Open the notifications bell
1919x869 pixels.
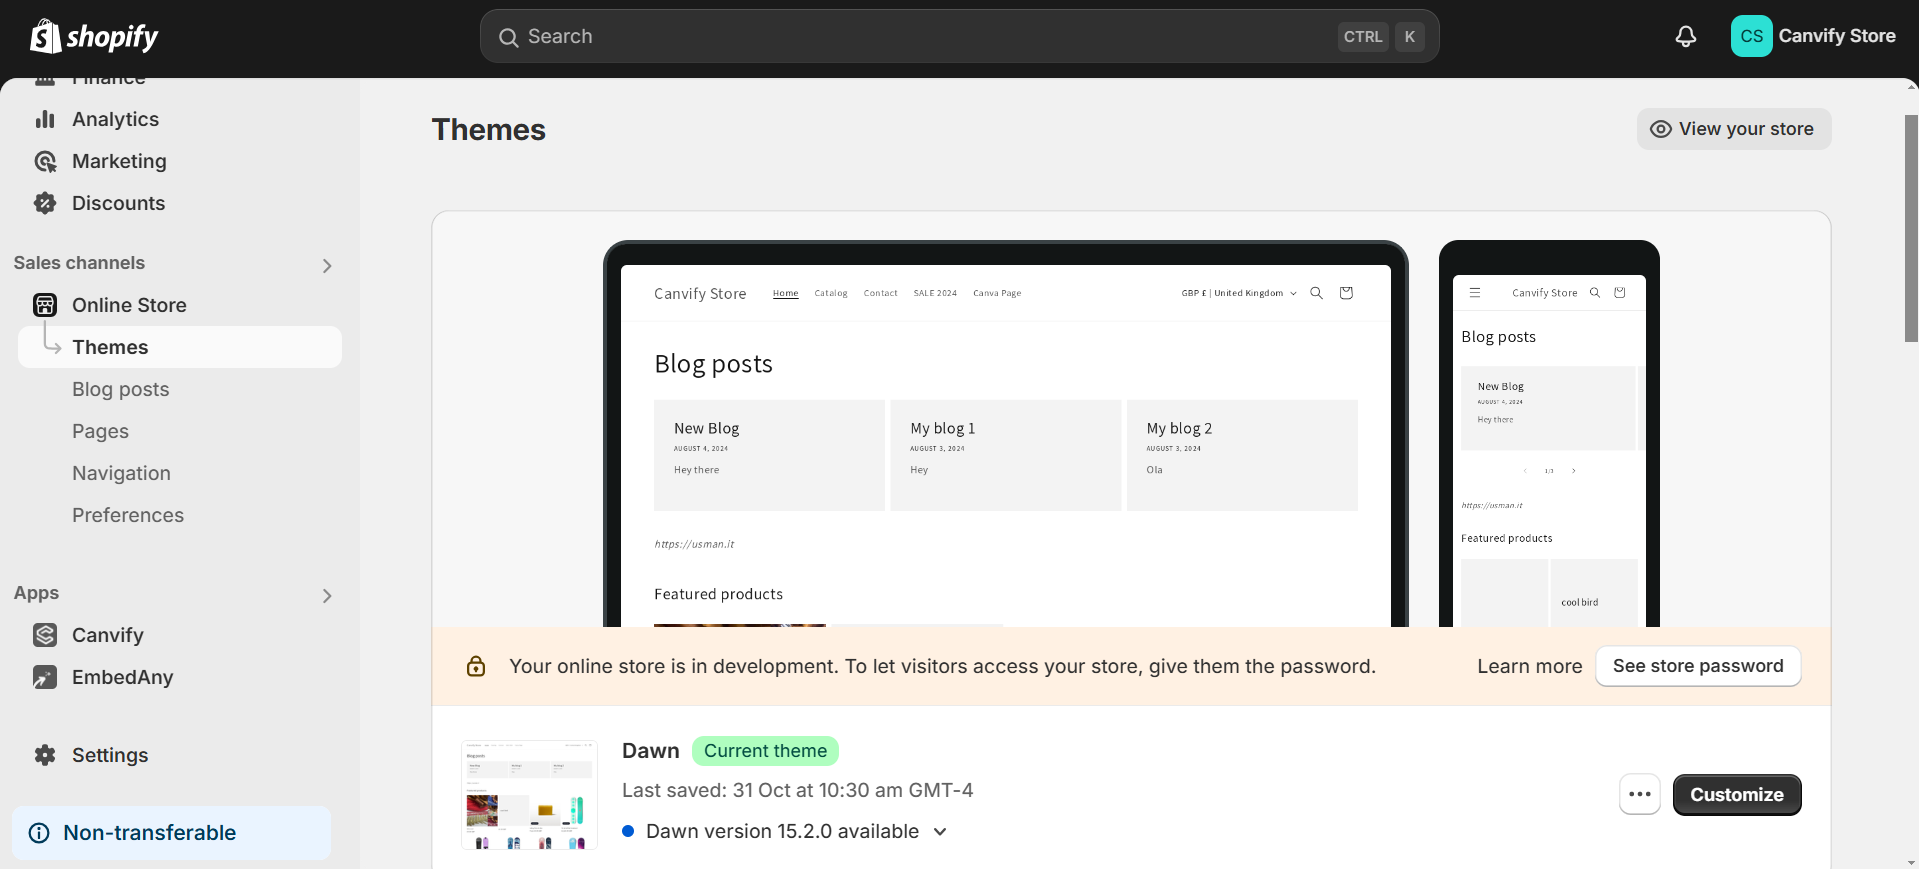coord(1686,36)
